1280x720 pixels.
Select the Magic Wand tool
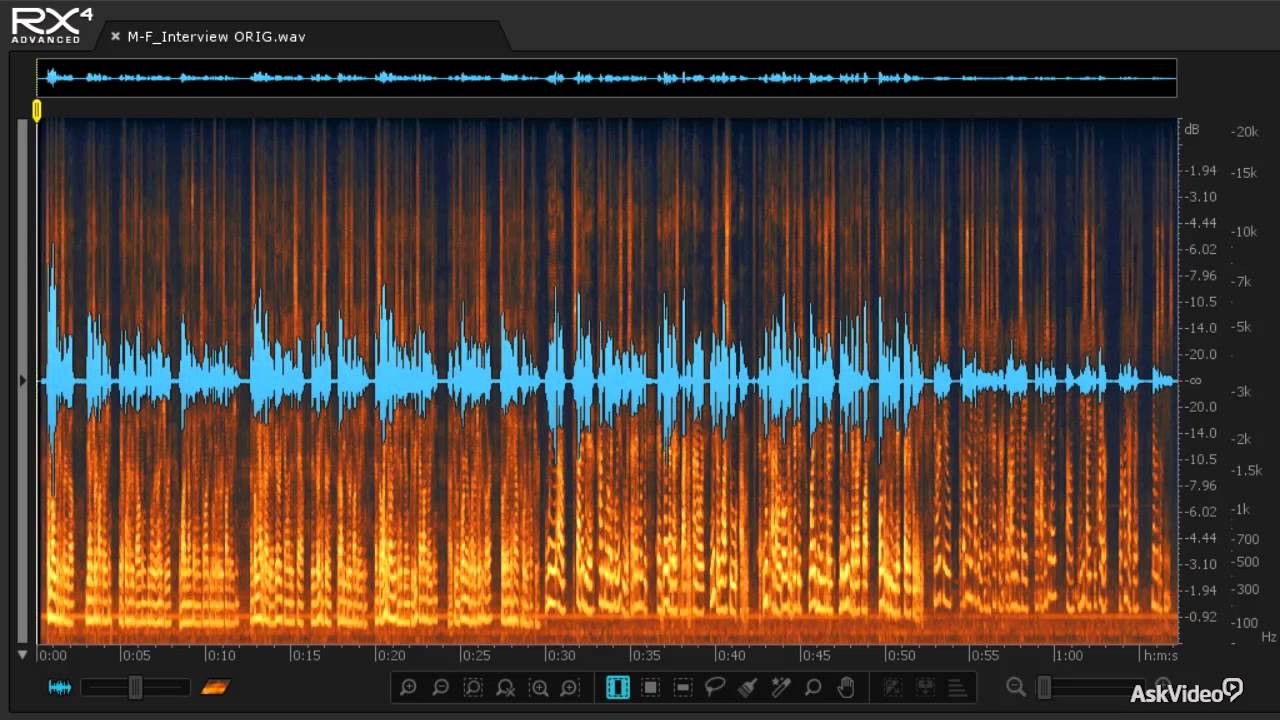pyautogui.click(x=781, y=687)
